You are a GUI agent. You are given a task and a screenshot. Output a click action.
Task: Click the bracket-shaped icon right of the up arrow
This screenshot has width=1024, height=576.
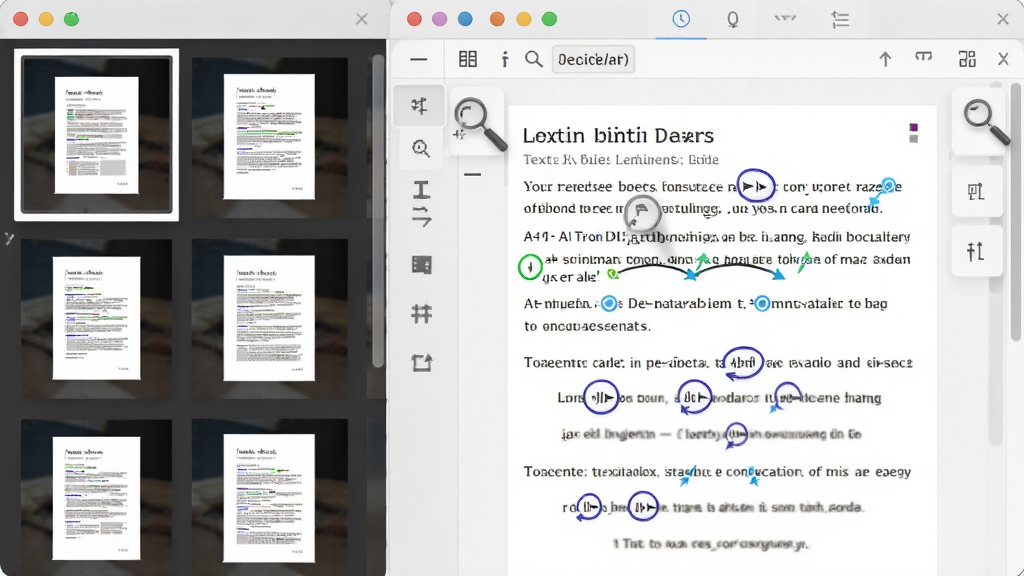tap(923, 57)
